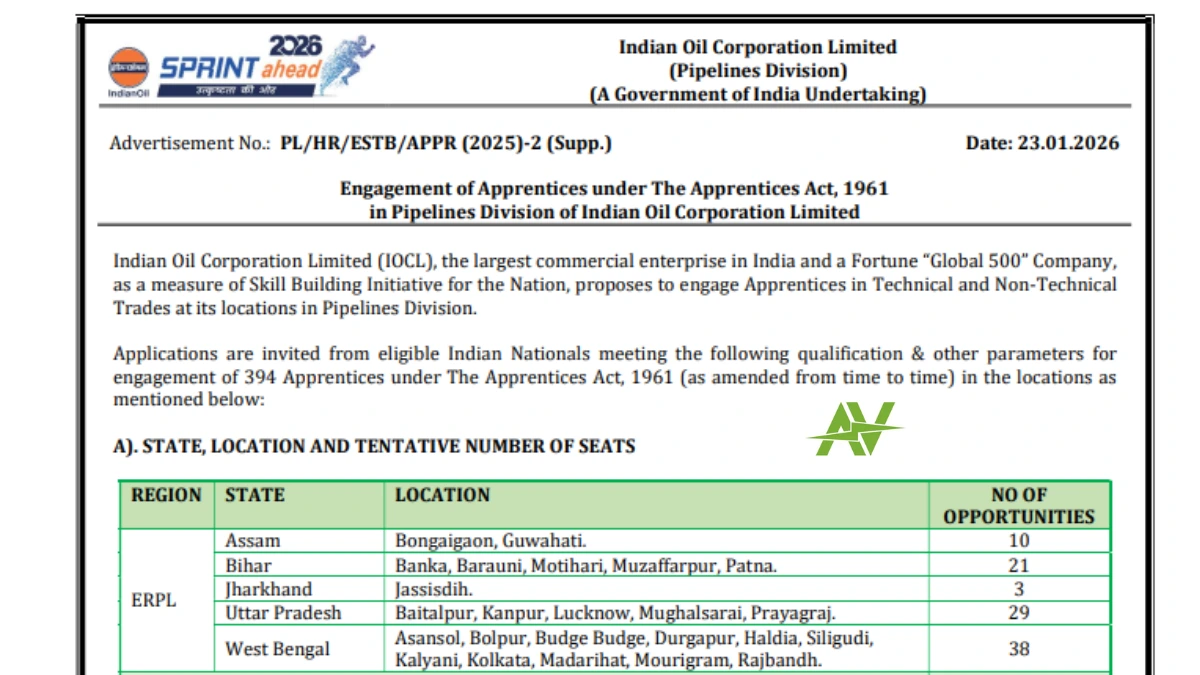The height and width of the screenshot is (675, 1200).
Task: Click the Jharkhand opportunities count 3
Action: (x=1018, y=589)
